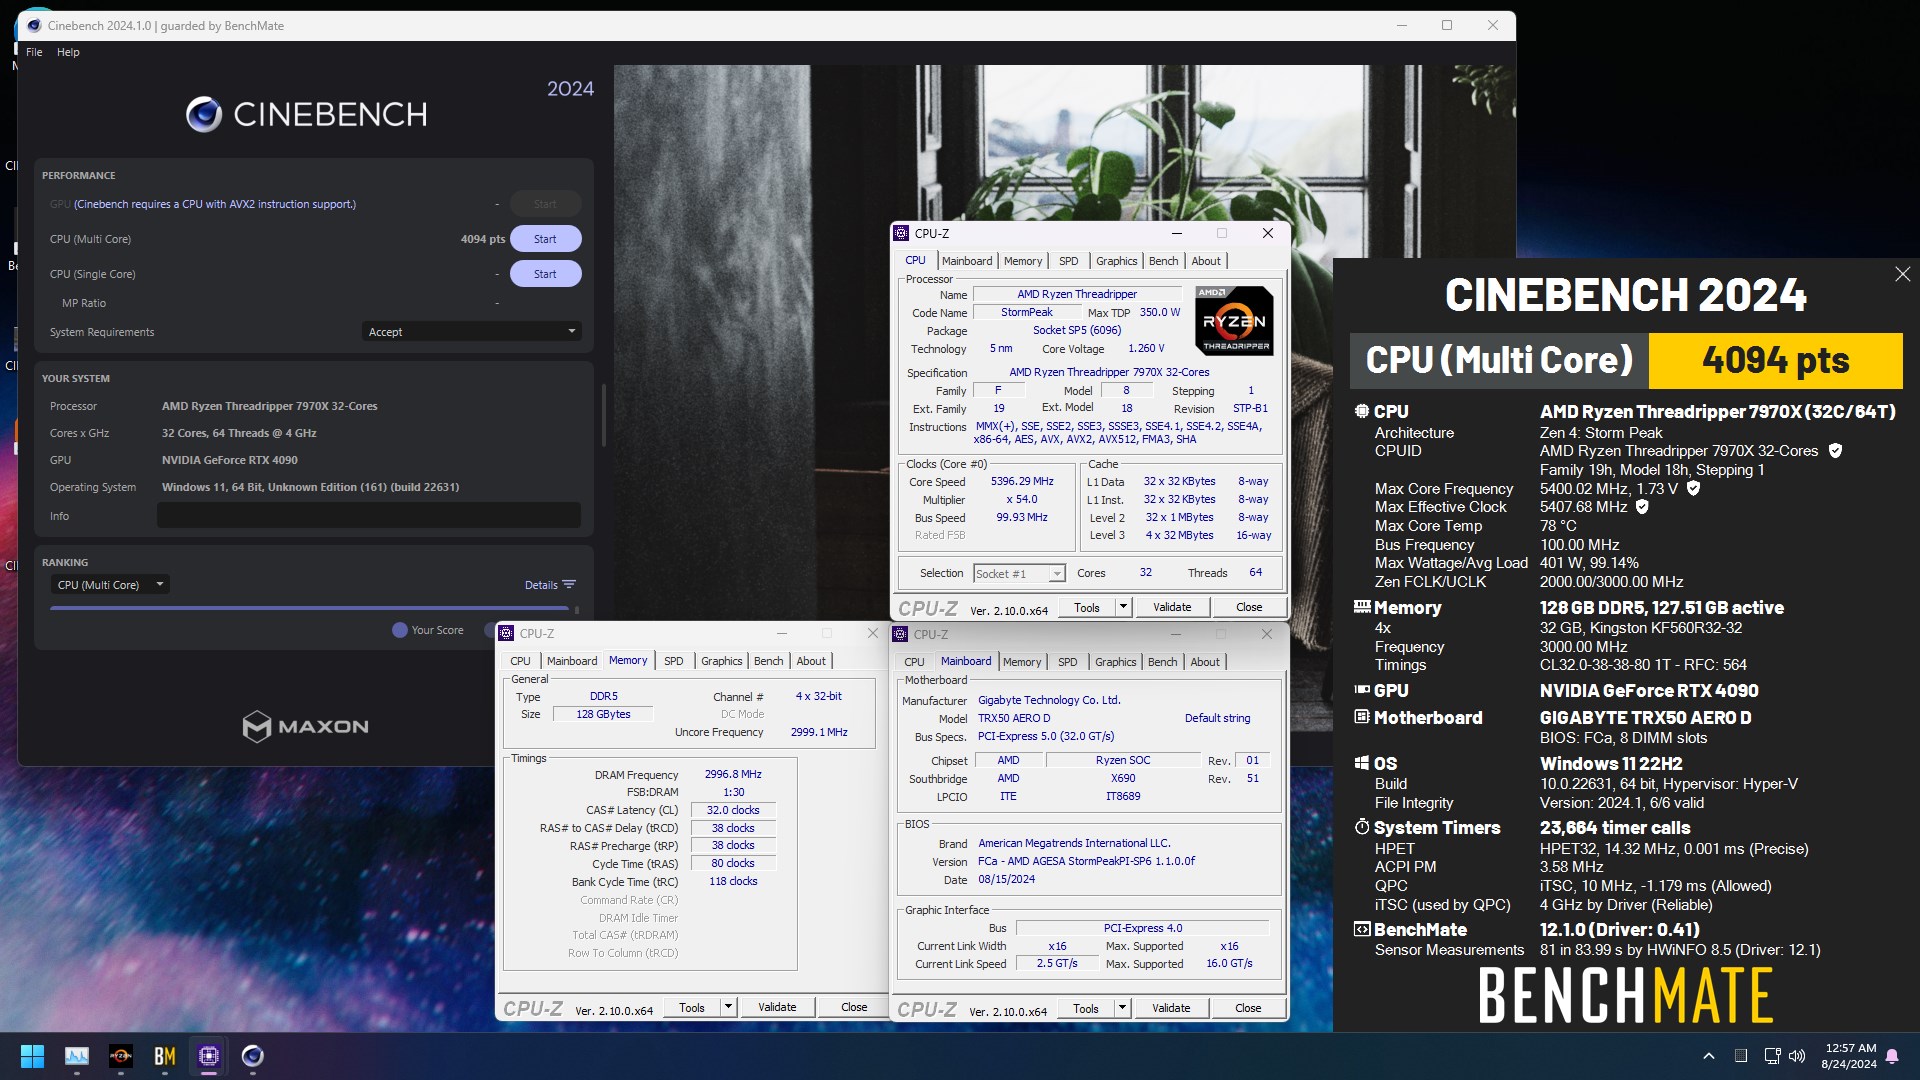The height and width of the screenshot is (1080, 1920).
Task: Open the monitoring graph app in taskbar
Action: click(x=77, y=1056)
